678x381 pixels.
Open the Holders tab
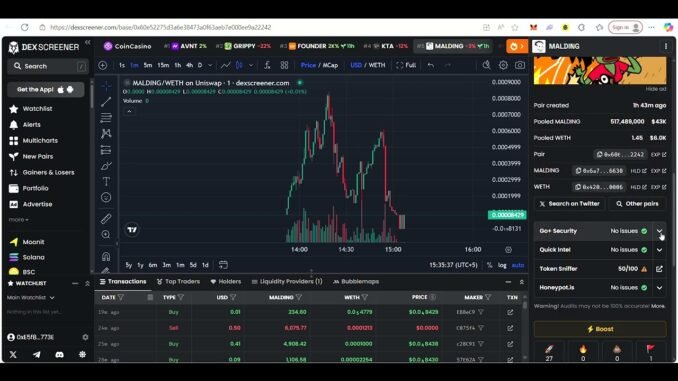pos(226,282)
